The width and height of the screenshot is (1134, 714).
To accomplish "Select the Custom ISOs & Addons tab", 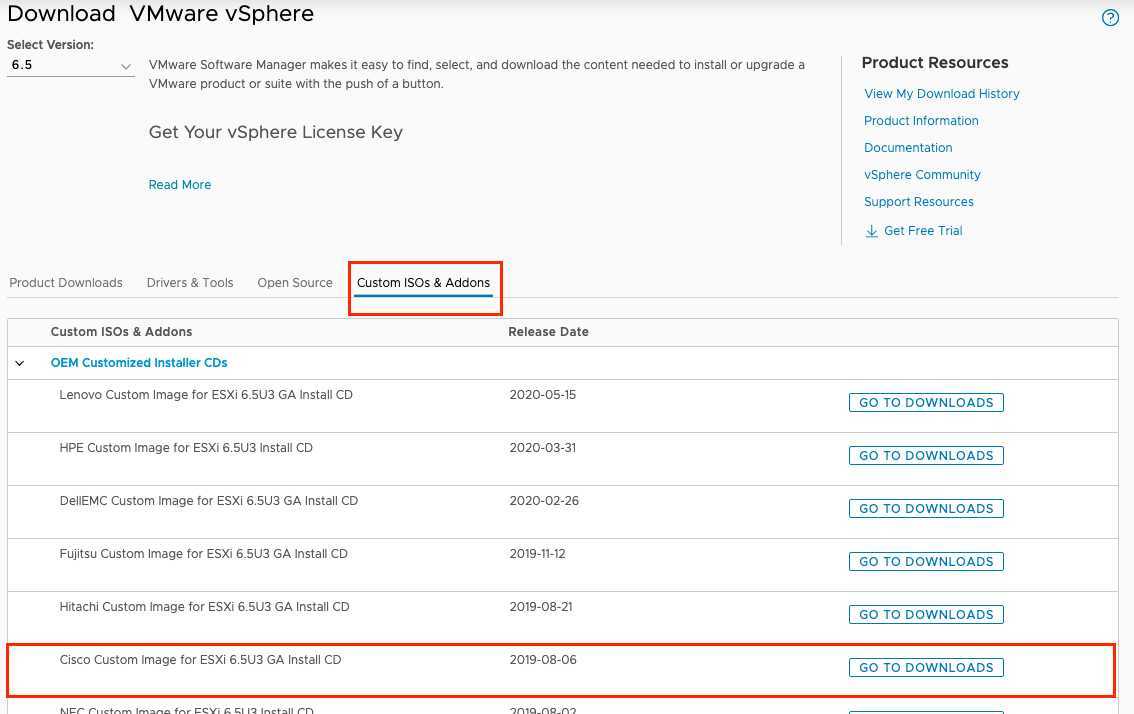I will (423, 283).
